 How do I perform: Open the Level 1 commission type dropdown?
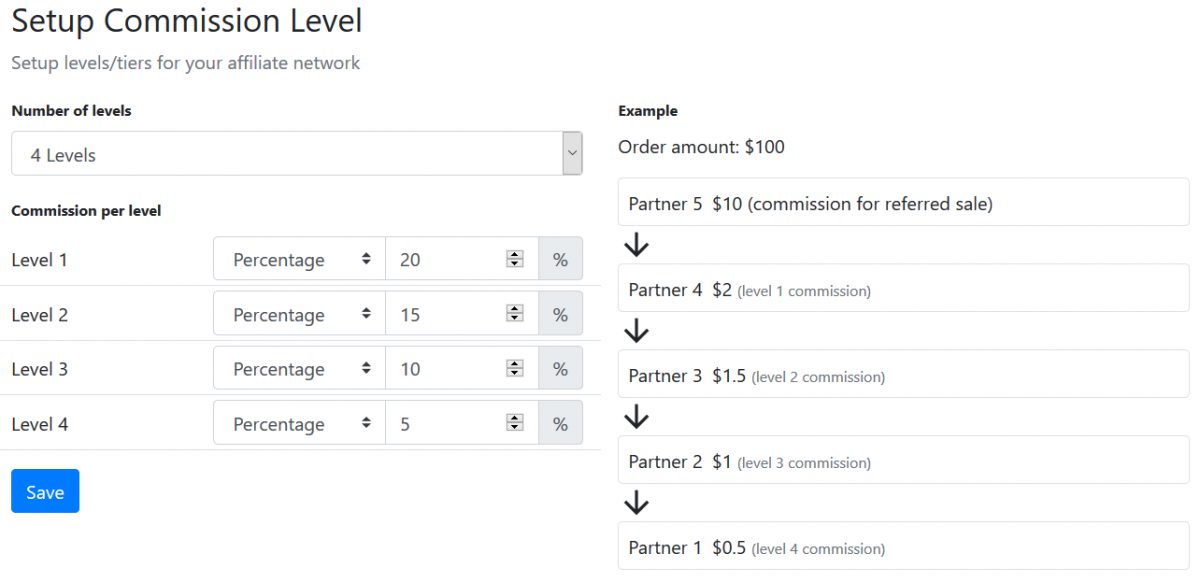pyautogui.click(x=298, y=258)
